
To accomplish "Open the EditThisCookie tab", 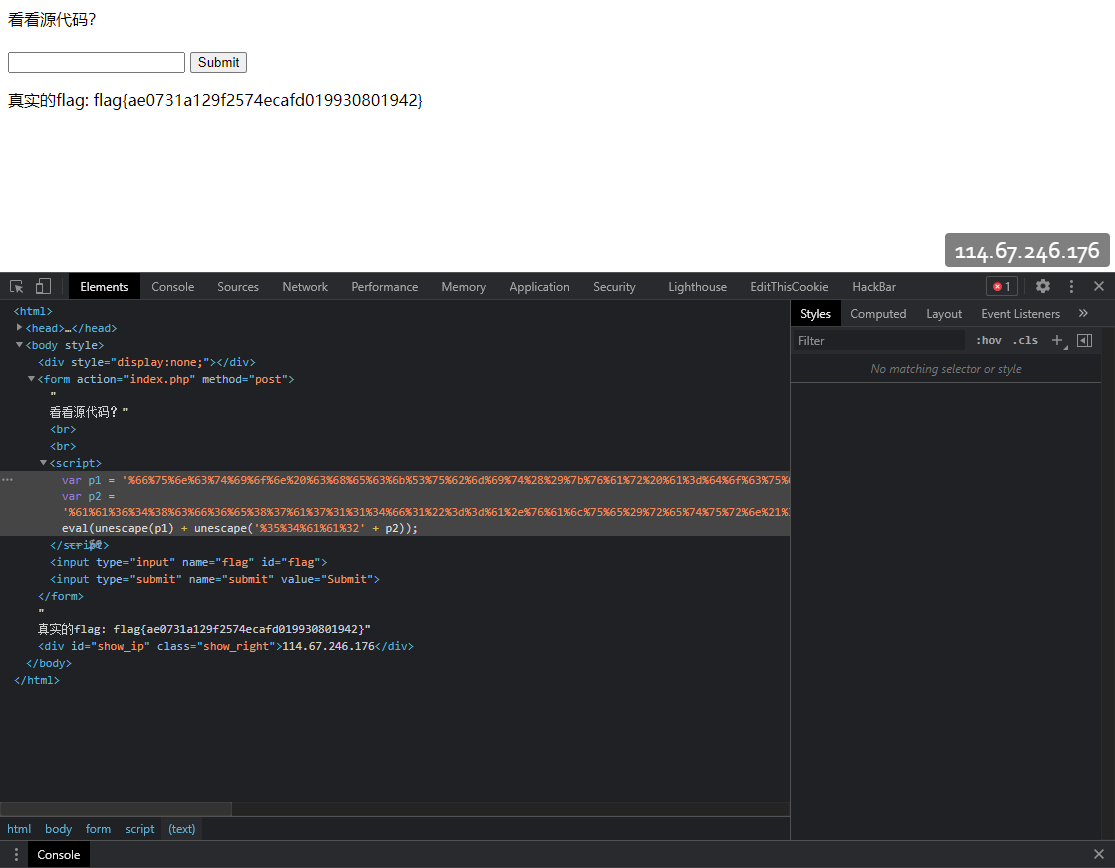I will 789,286.
